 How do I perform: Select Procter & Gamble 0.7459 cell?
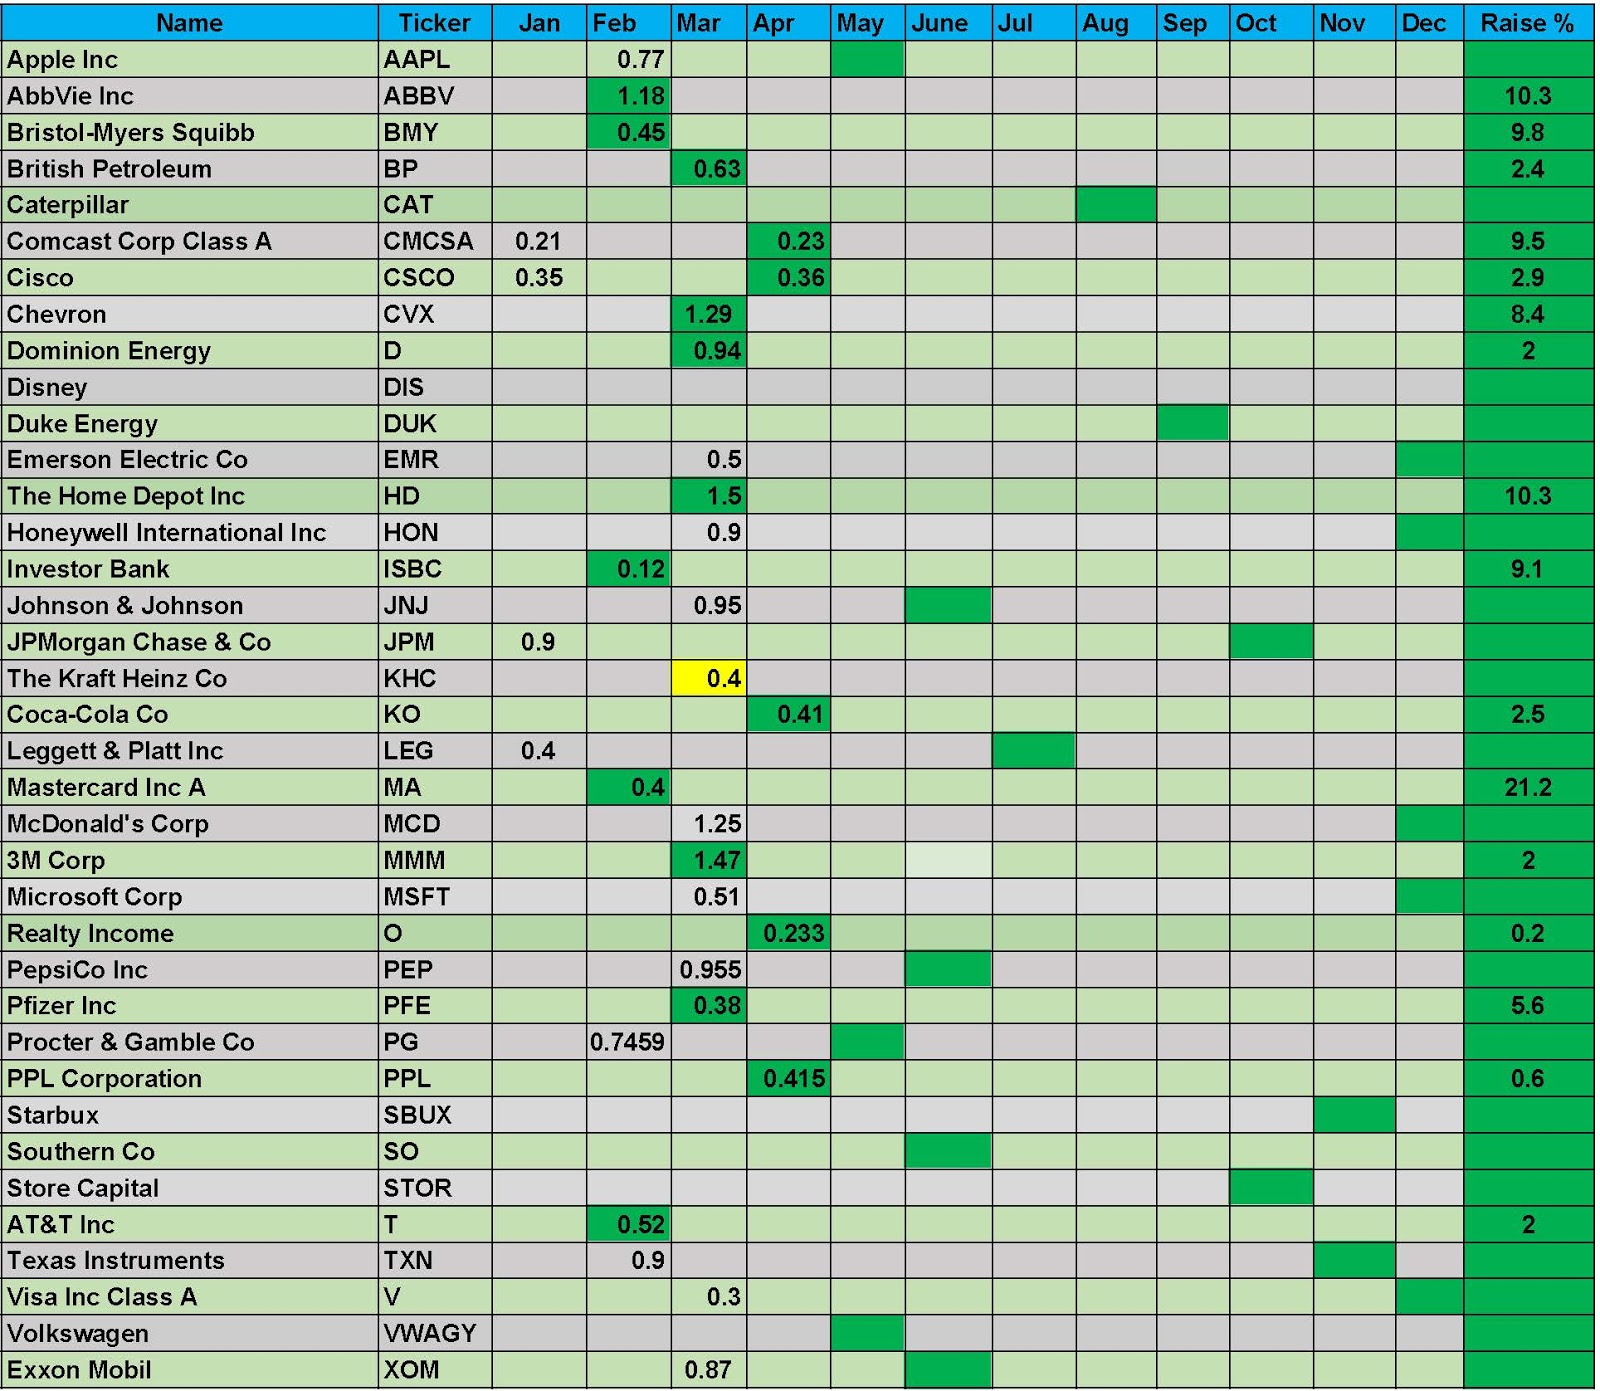coord(628,1042)
